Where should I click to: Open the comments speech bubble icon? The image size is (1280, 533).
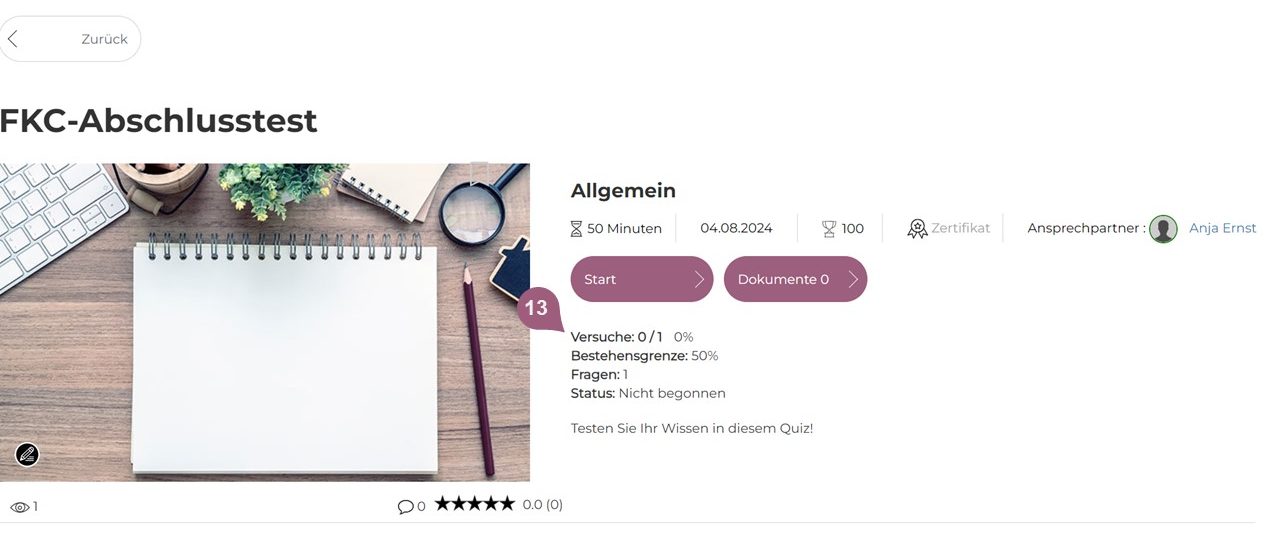pos(405,506)
